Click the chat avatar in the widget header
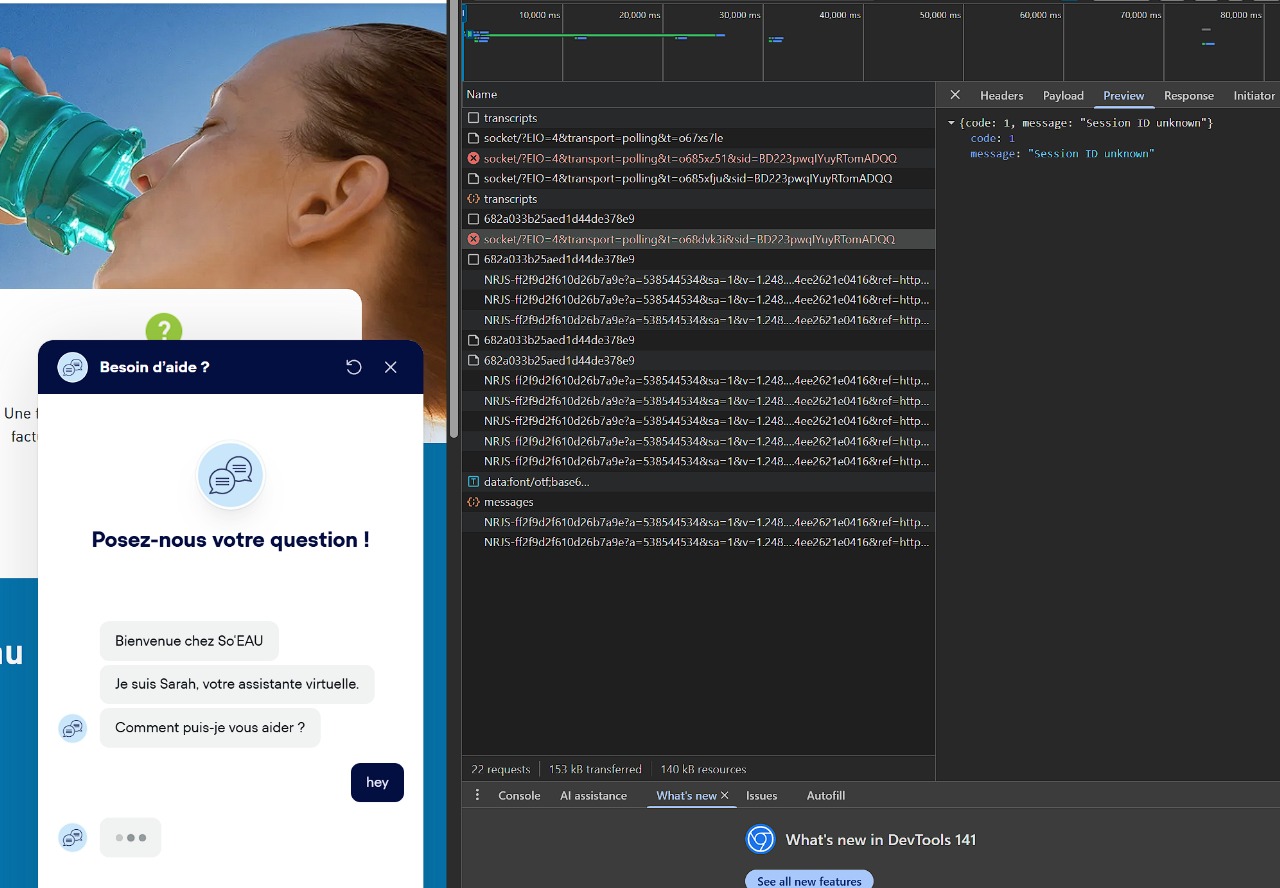Viewport: 1280px width, 888px height. [x=73, y=367]
